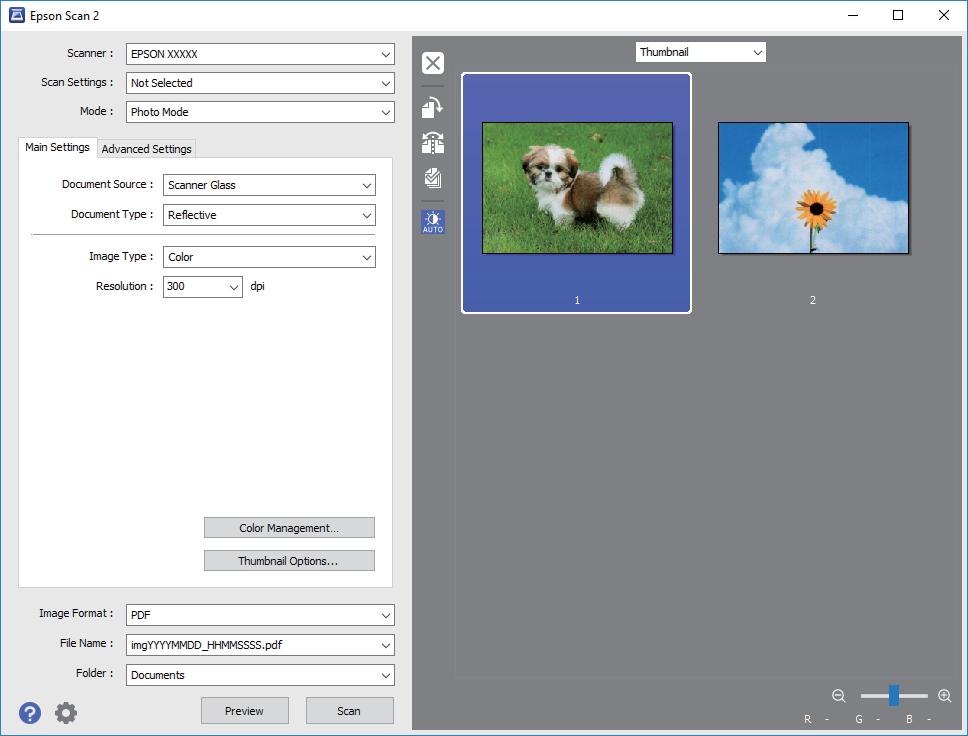Select the sunflower photo thumbnail 2
Viewport: 968px width, 736px height.
pos(813,188)
